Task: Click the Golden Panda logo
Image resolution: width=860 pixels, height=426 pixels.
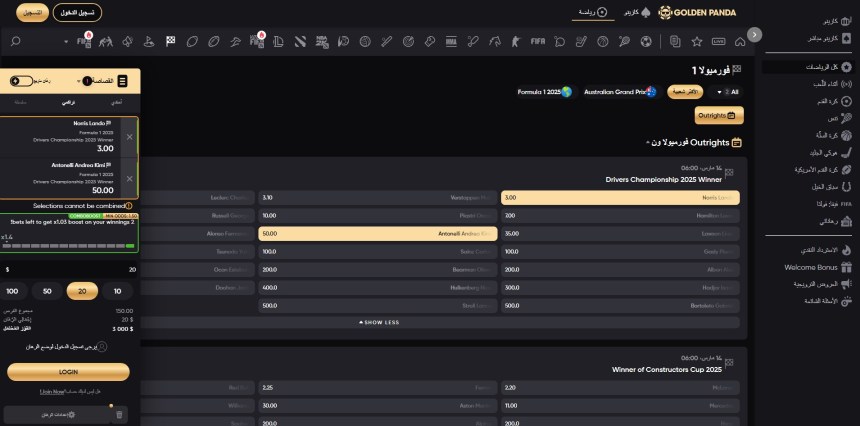Action: (x=697, y=13)
